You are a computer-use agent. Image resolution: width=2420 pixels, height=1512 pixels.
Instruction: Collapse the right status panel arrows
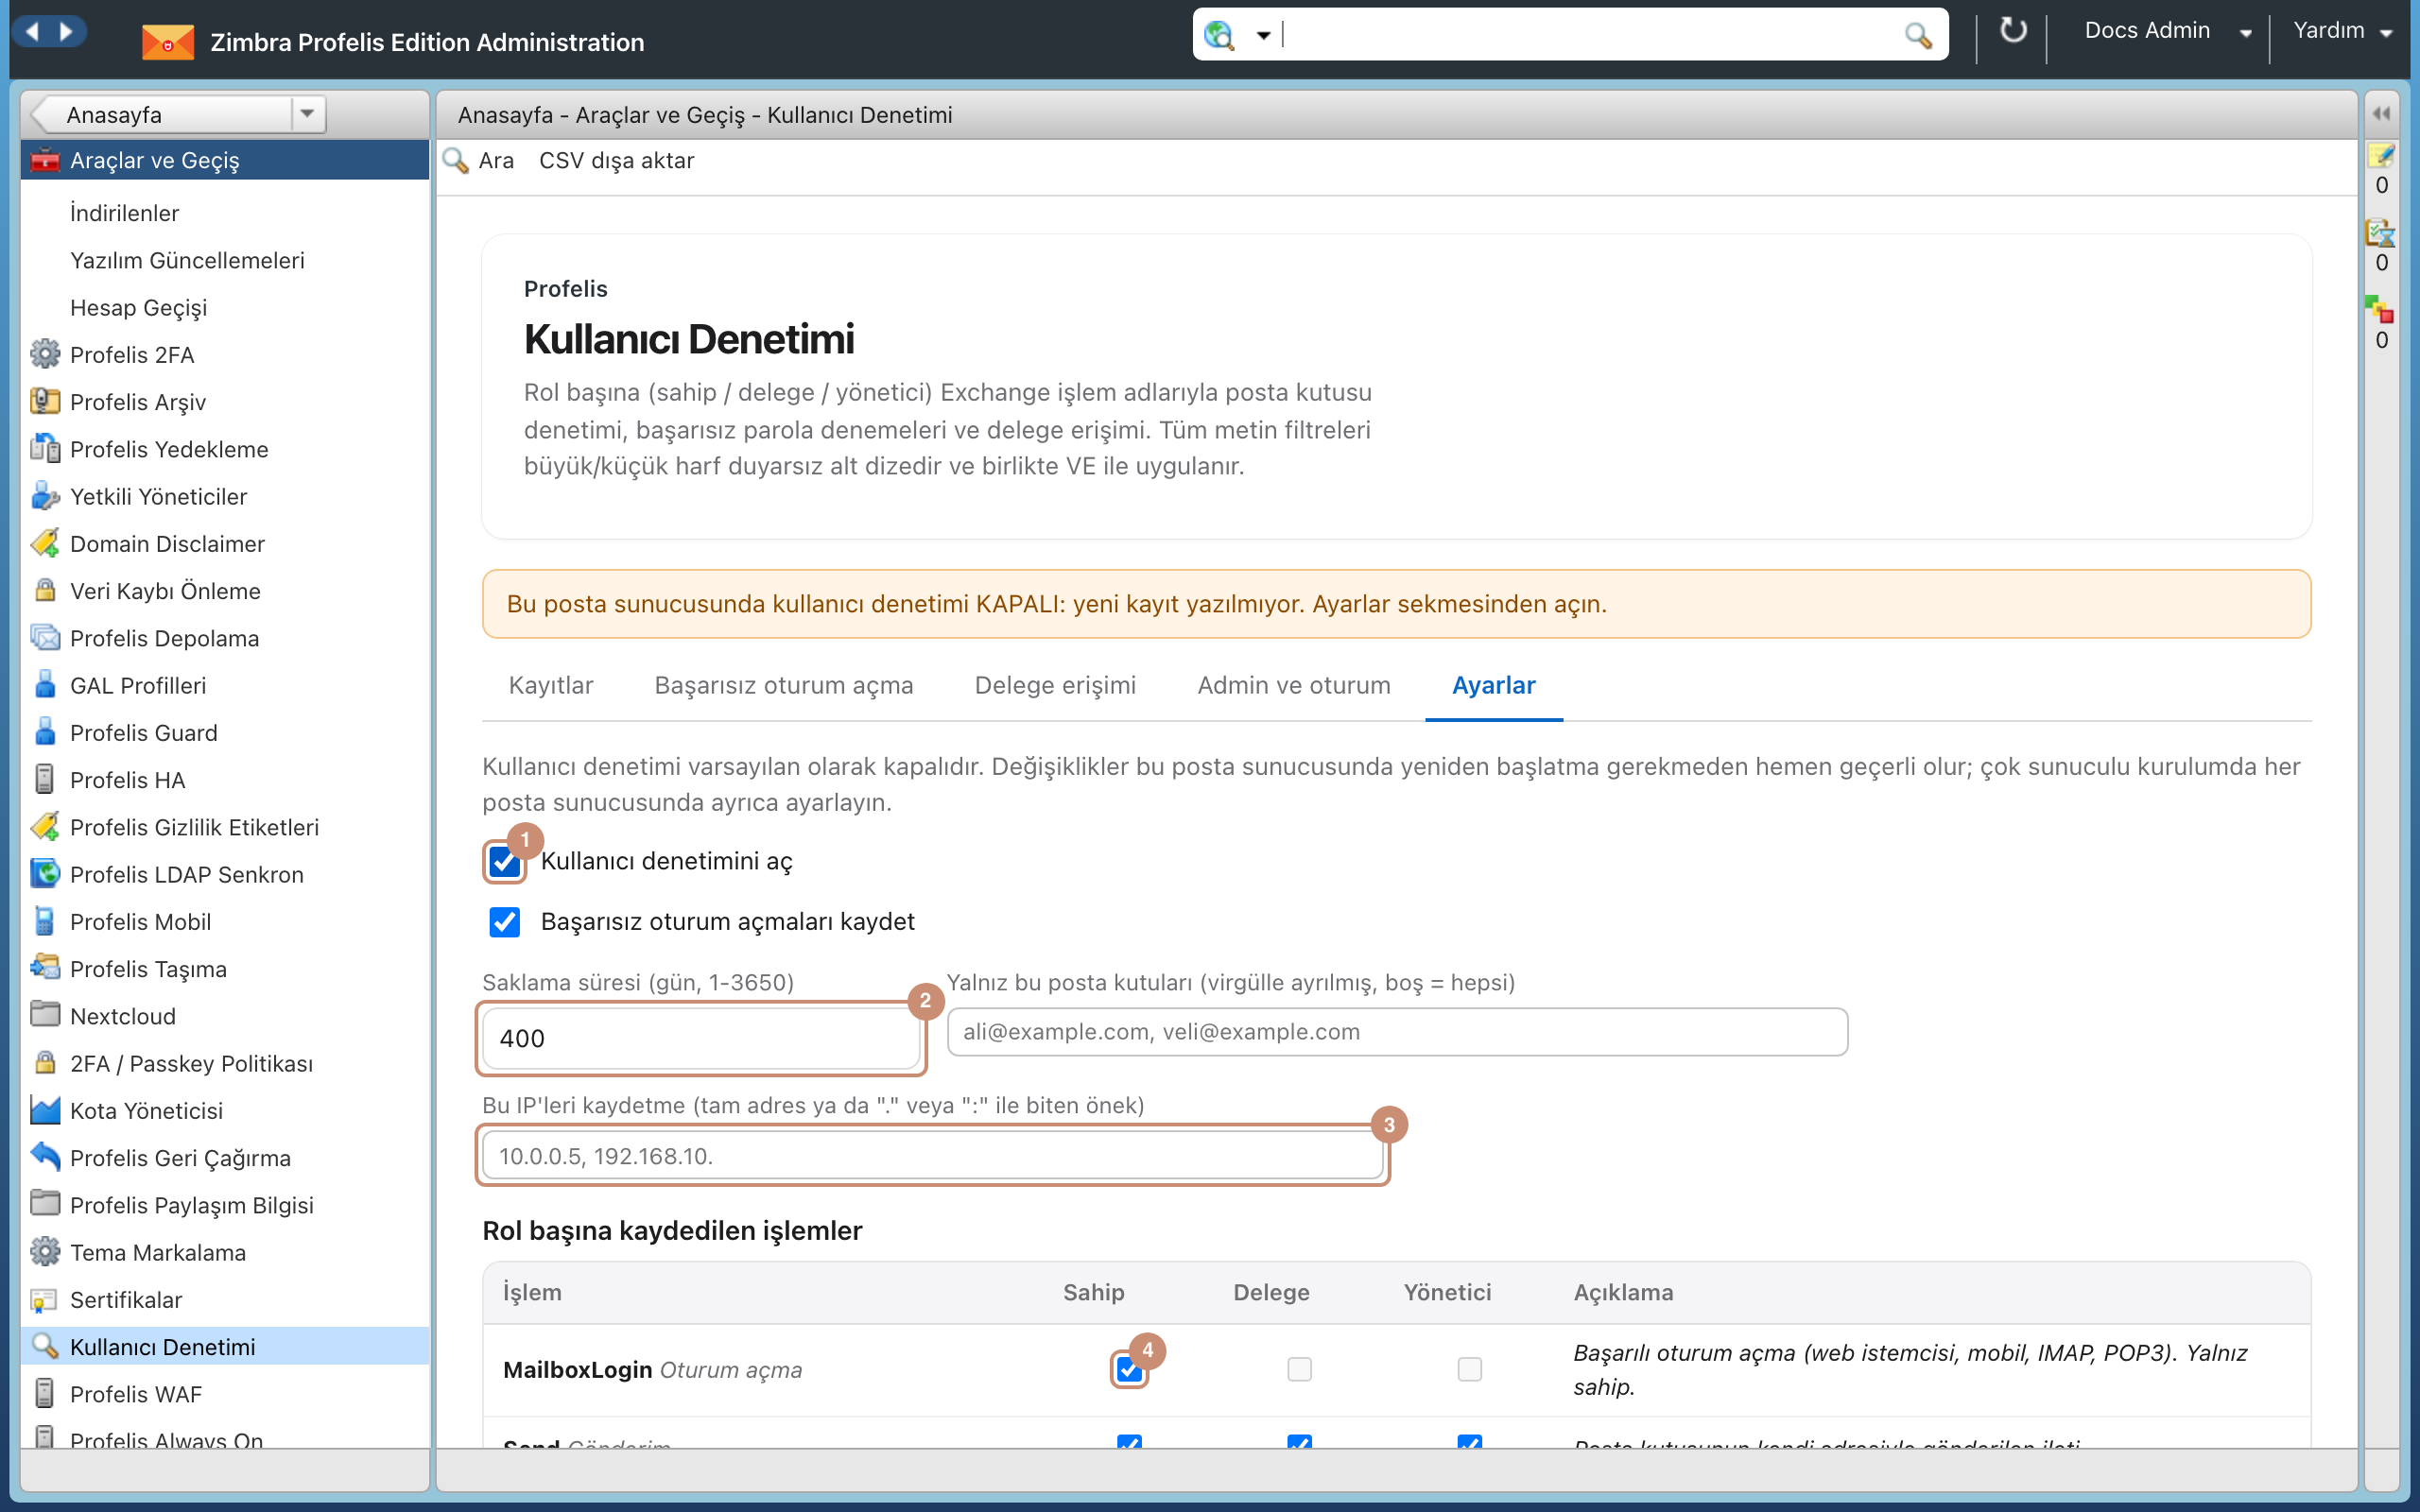pos(2382,114)
